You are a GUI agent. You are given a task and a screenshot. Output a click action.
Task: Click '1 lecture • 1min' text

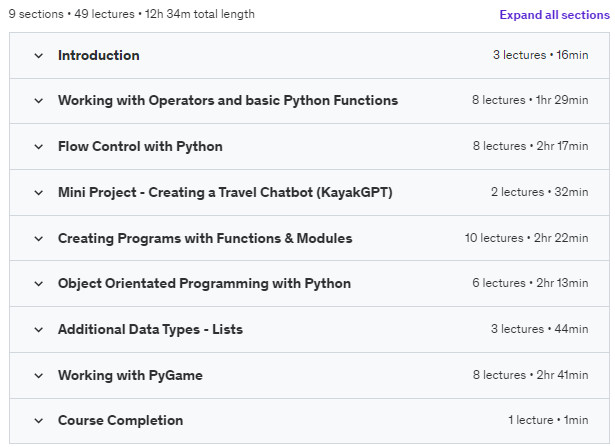click(548, 420)
